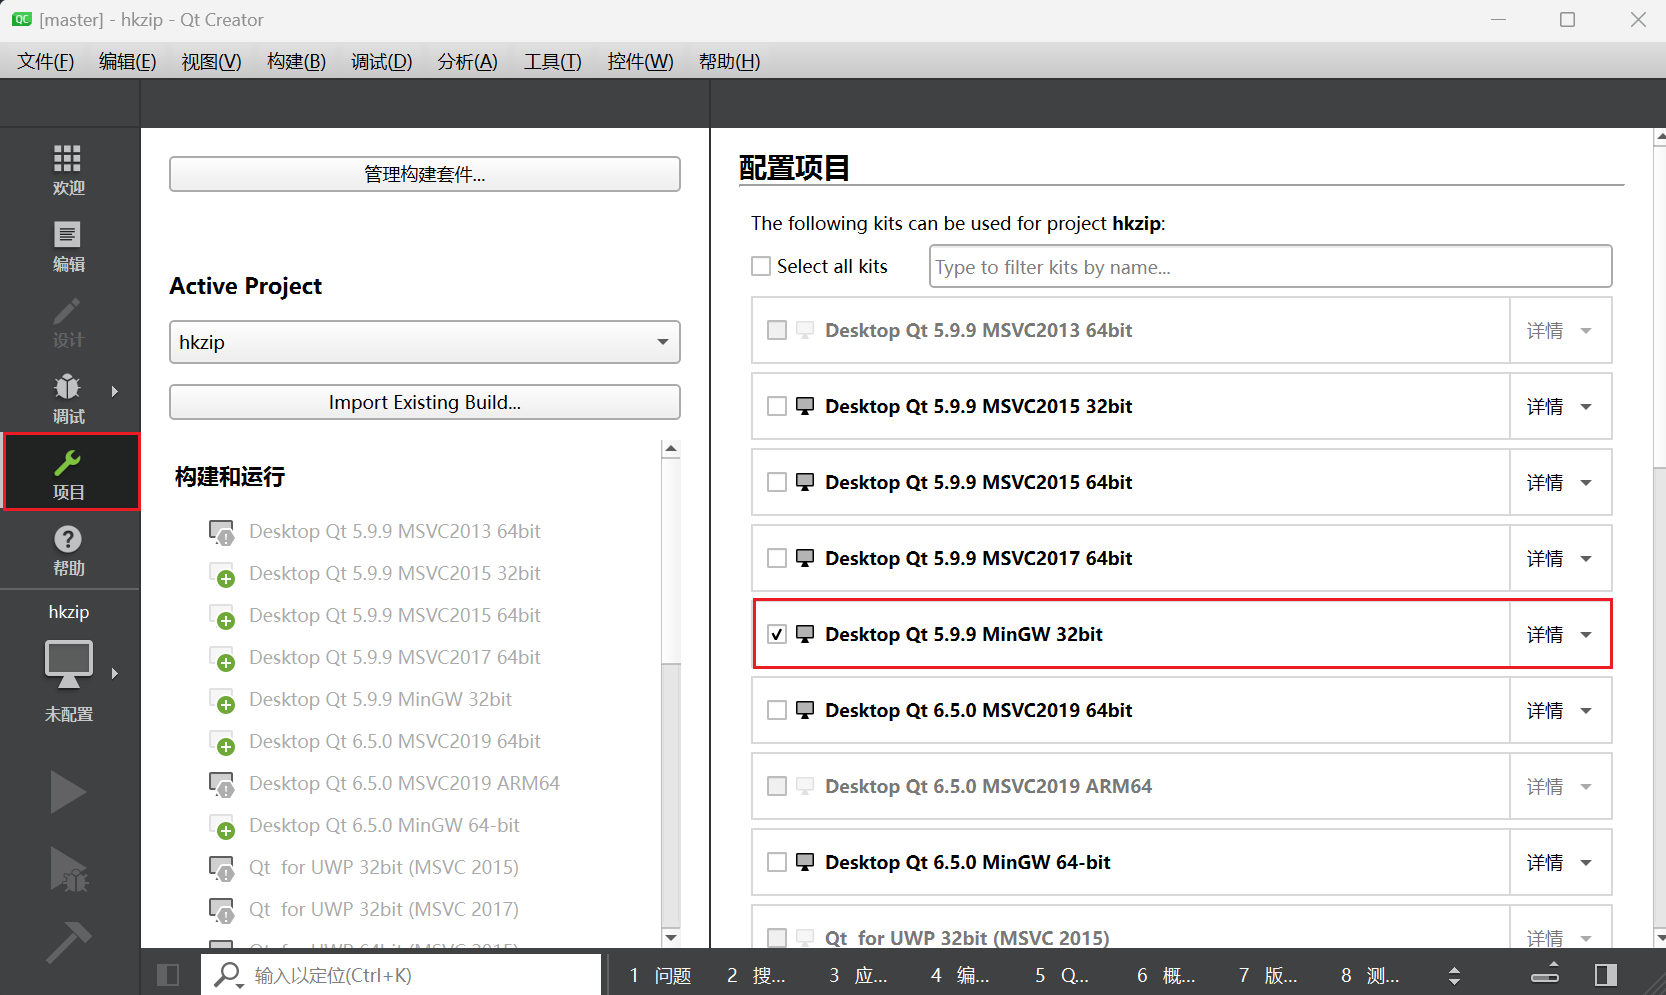Open the Design (设计) mode
1666x995 pixels.
point(68,322)
